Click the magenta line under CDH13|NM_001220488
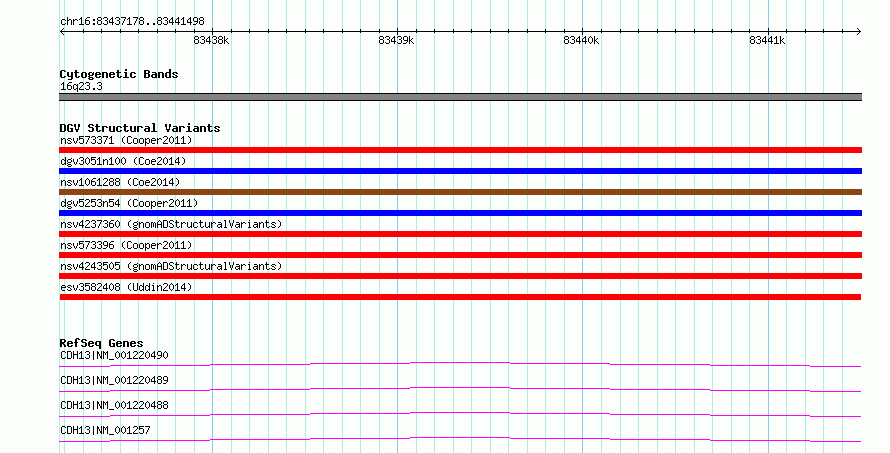The image size is (890, 453). click(460, 414)
